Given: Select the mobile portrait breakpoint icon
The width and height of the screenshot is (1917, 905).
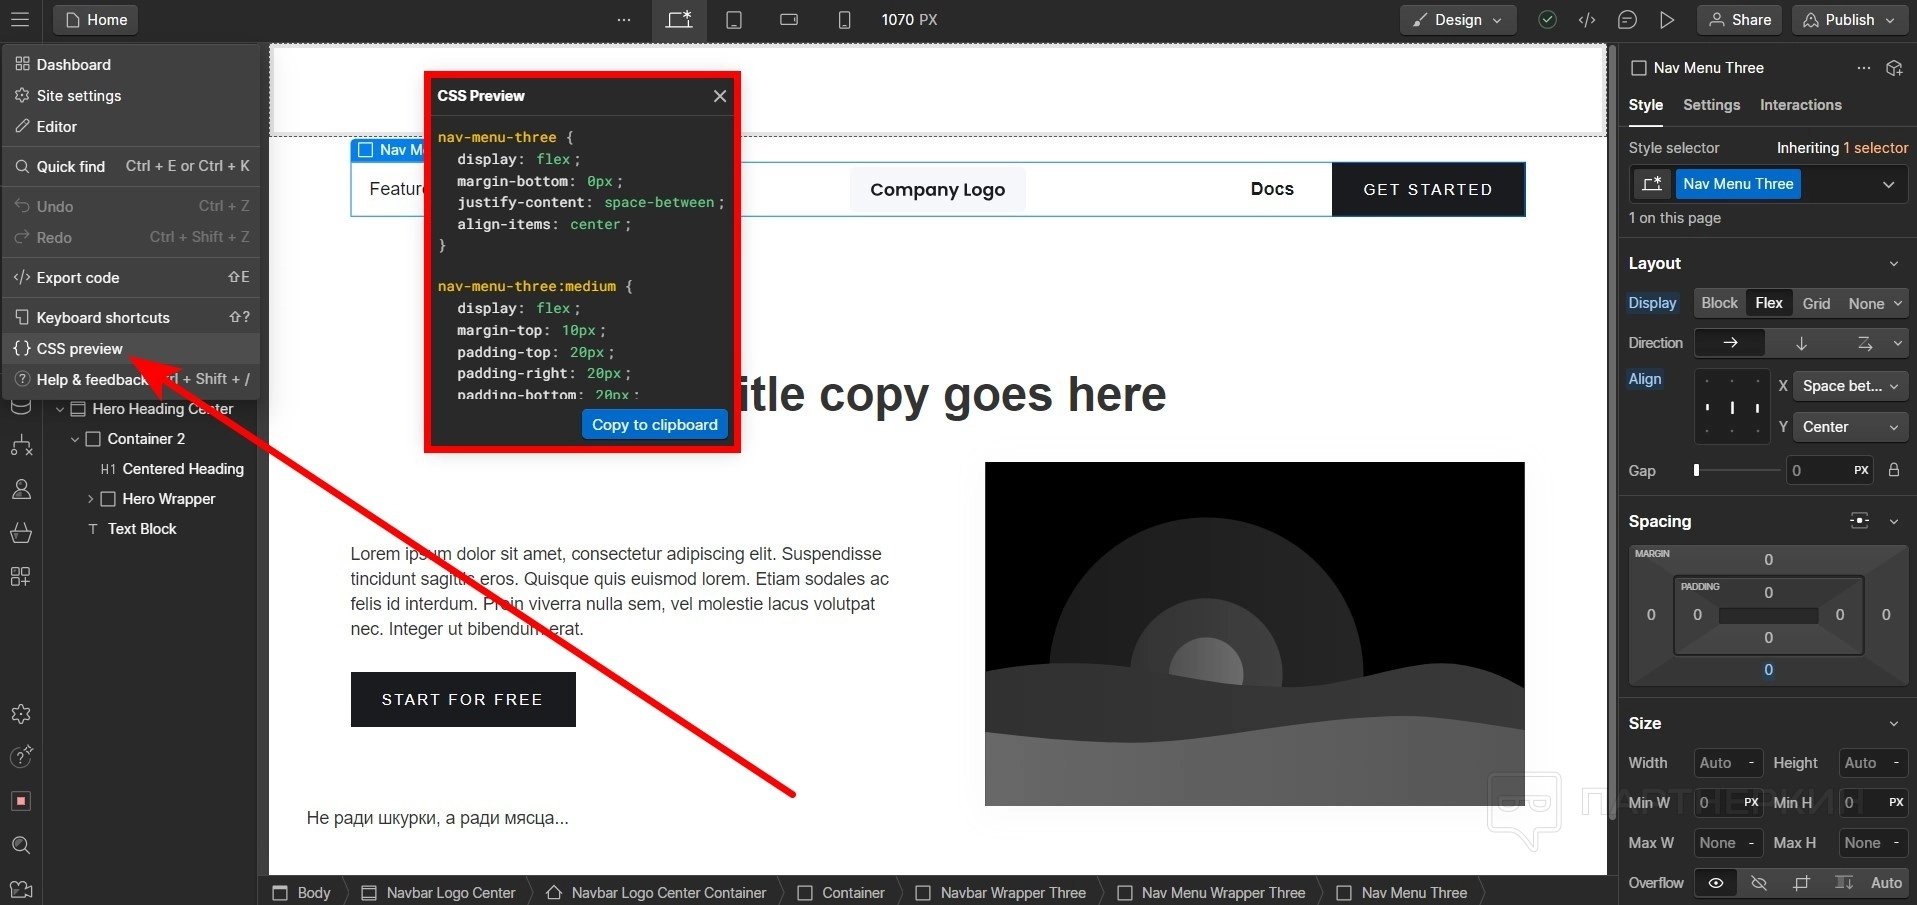Looking at the screenshot, I should (x=844, y=20).
